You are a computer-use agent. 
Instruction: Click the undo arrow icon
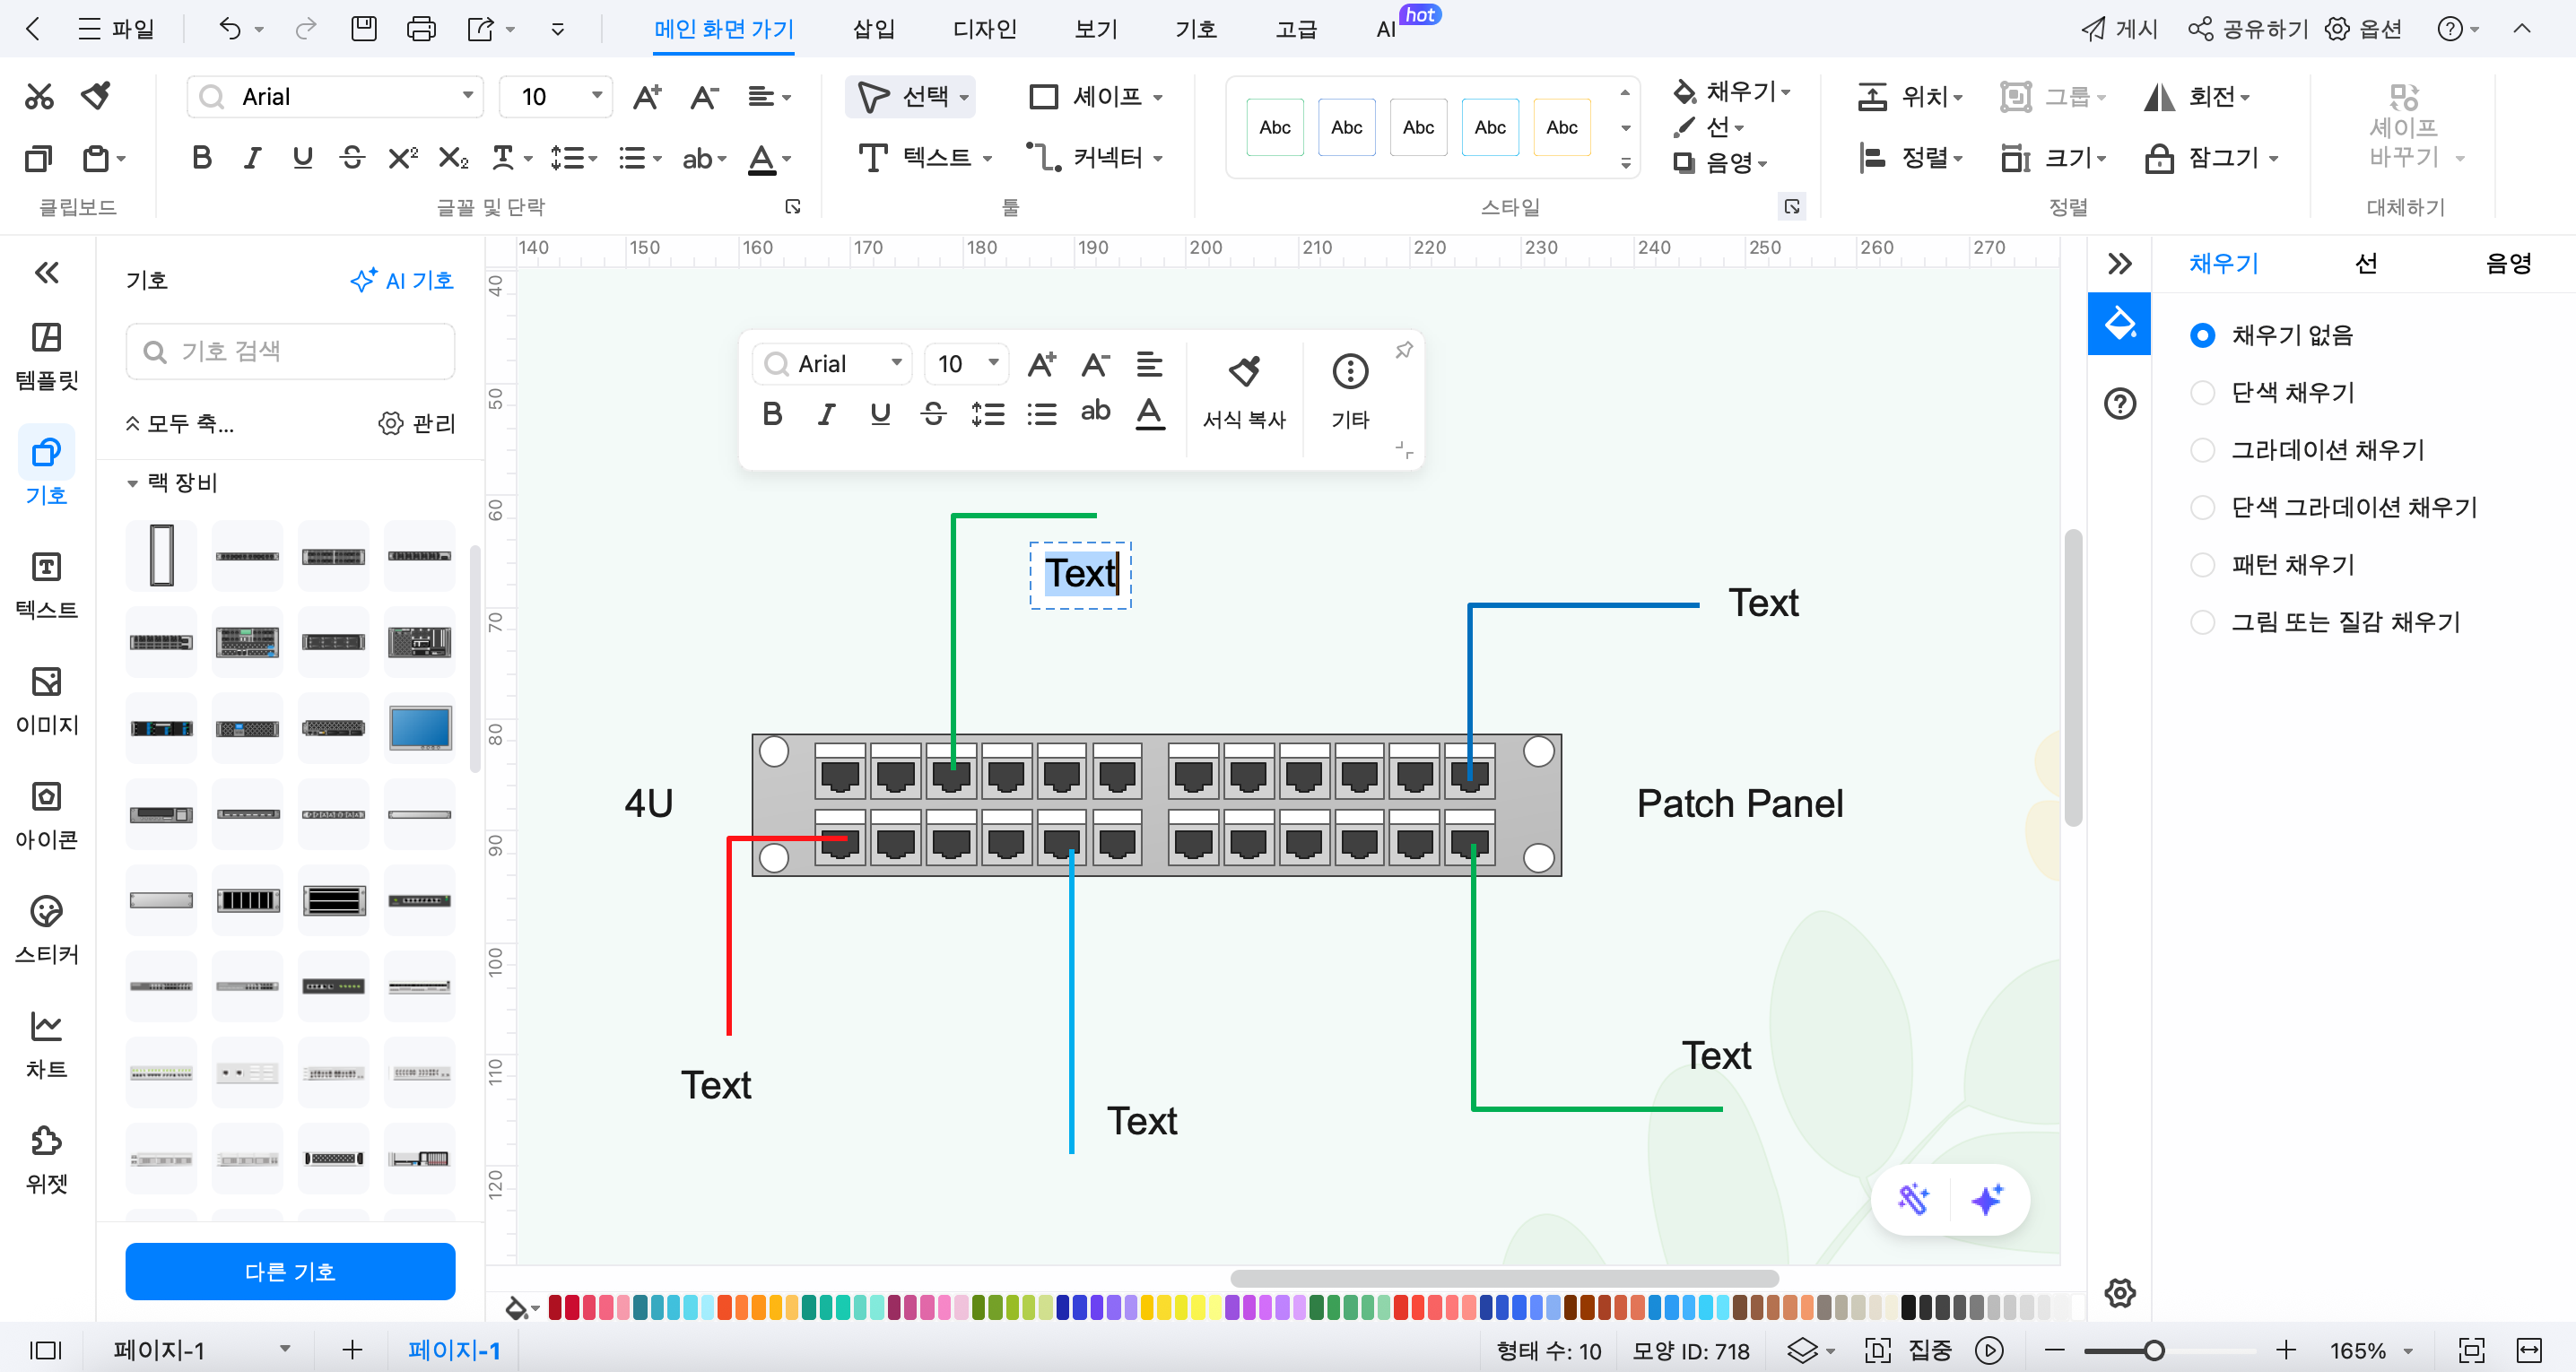tap(230, 29)
